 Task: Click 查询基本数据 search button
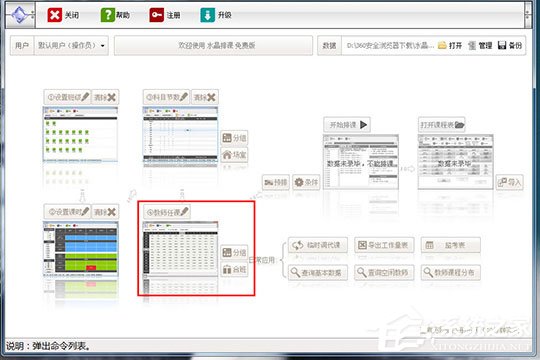(318, 272)
